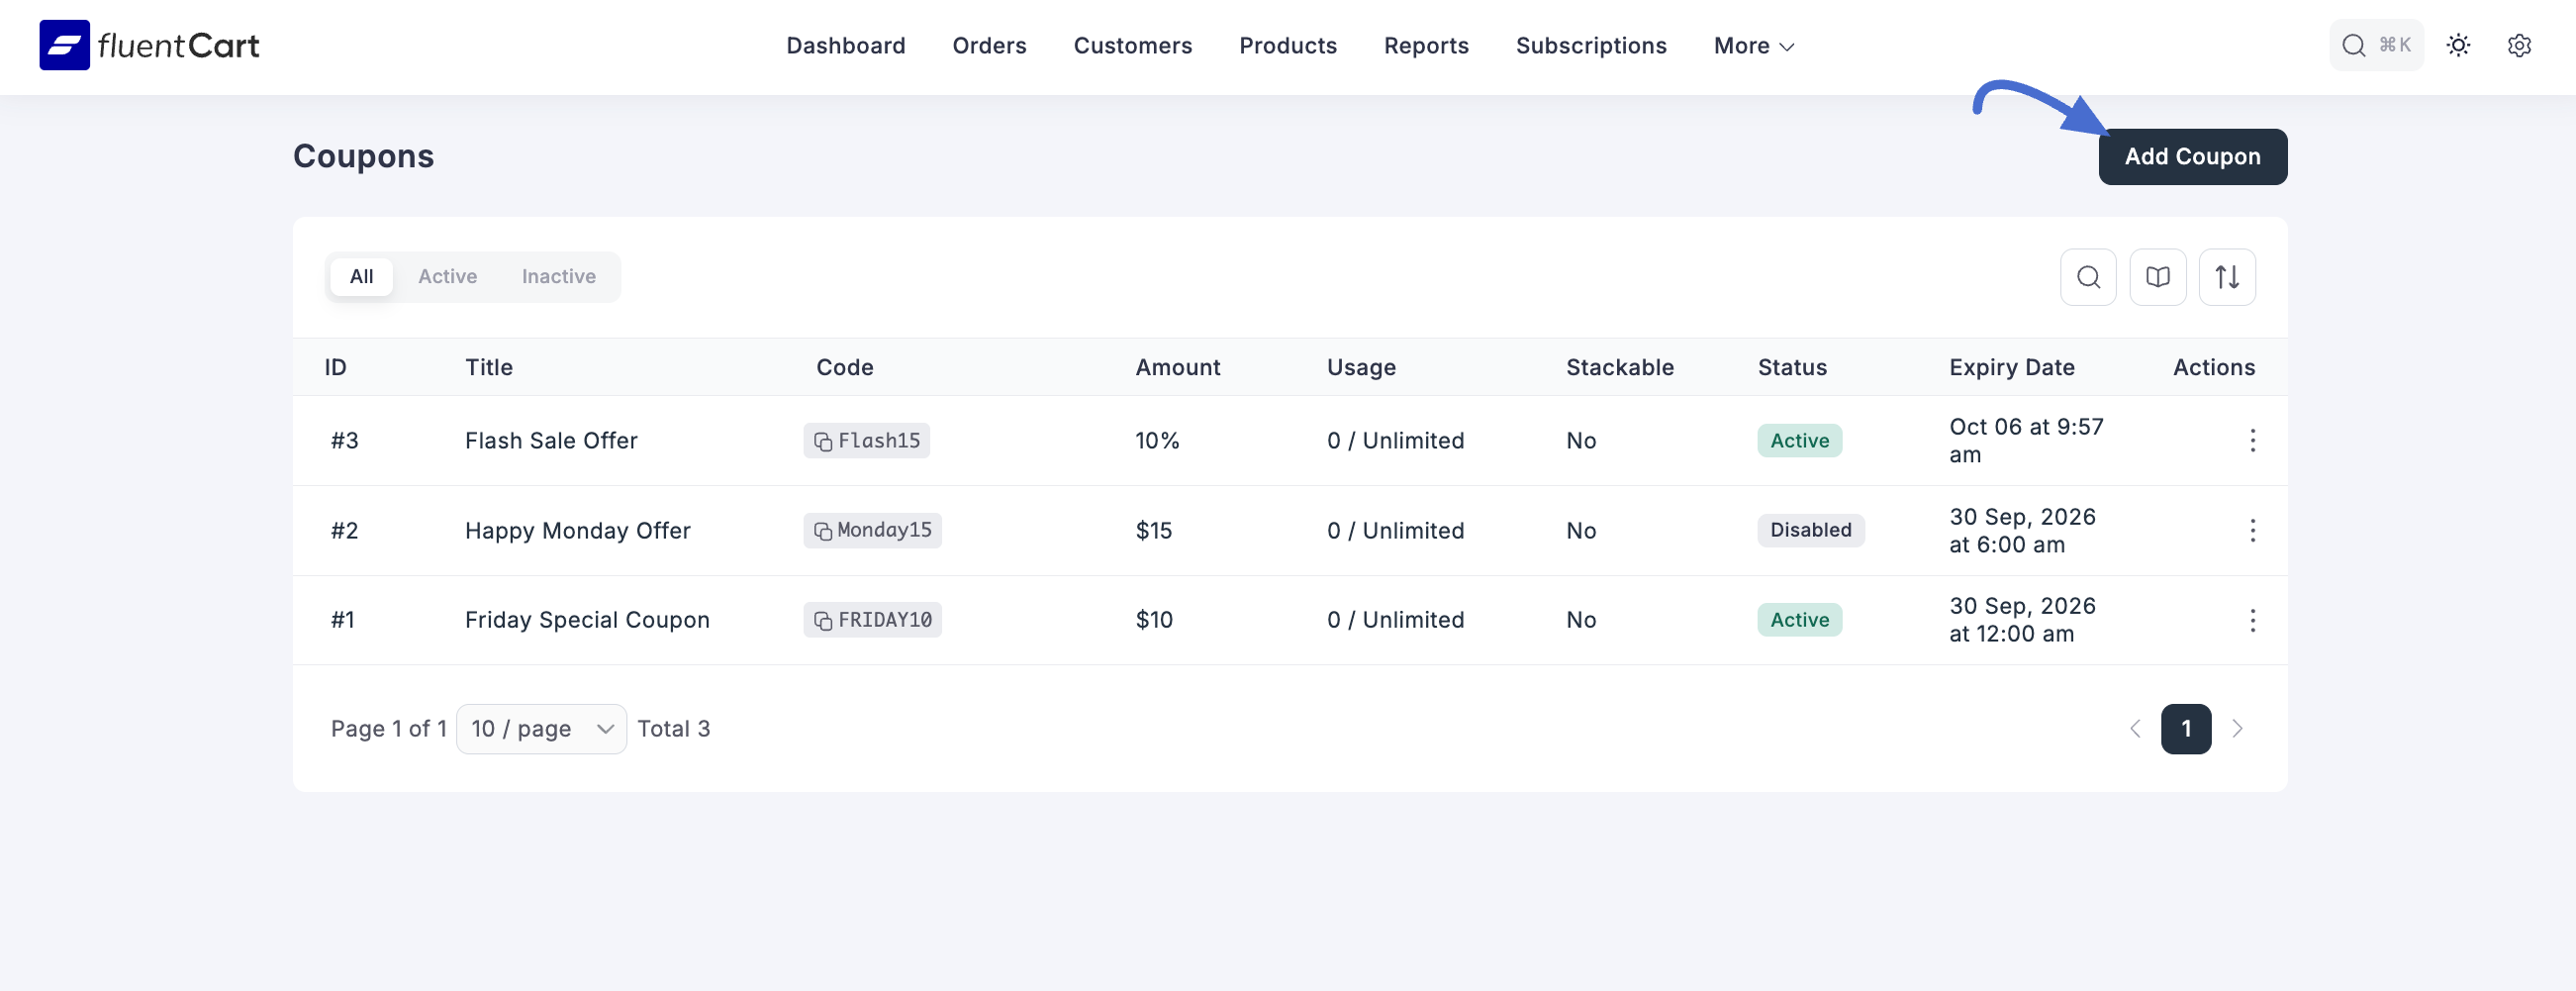Screen dimensions: 2576x991
Task: Open the book guide icon above the table
Action: pos(2157,277)
